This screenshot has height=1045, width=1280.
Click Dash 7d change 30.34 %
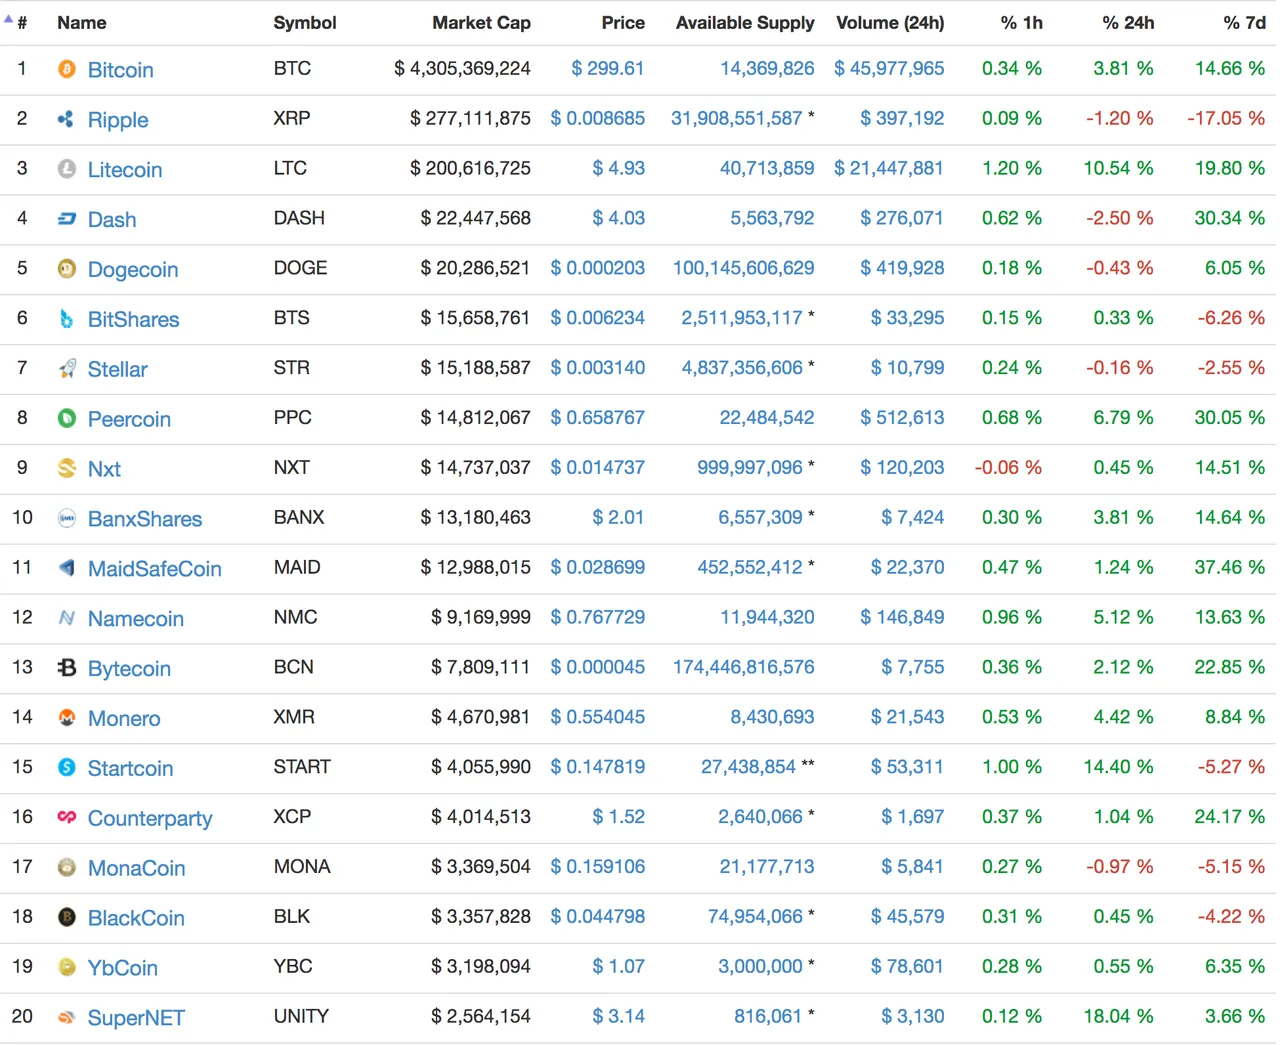(1230, 218)
